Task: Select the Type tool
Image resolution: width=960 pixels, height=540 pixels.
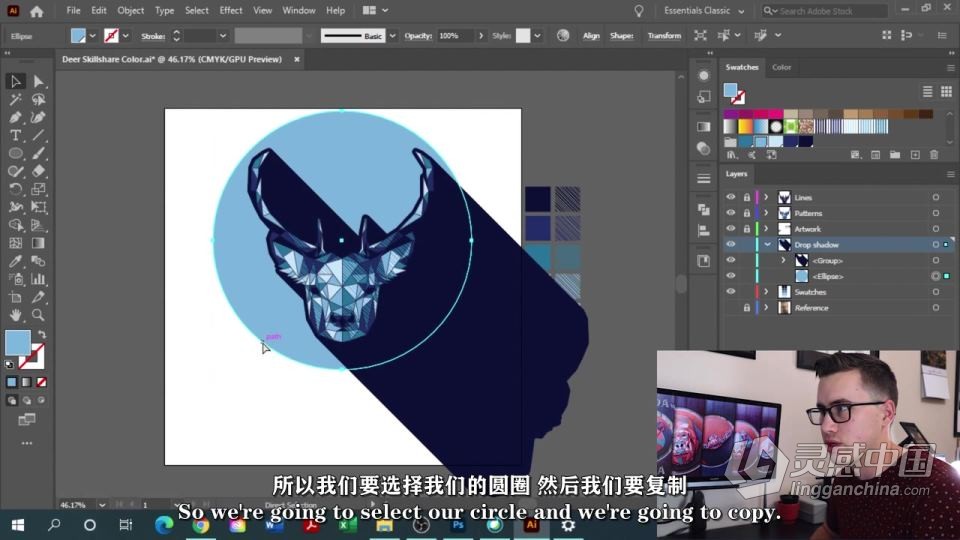Action: (x=15, y=135)
